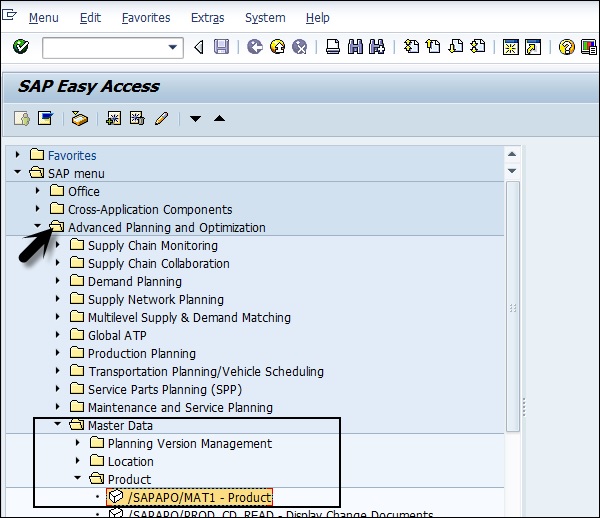Click the green Enter checkmark icon
600x518 pixels.
(21, 47)
